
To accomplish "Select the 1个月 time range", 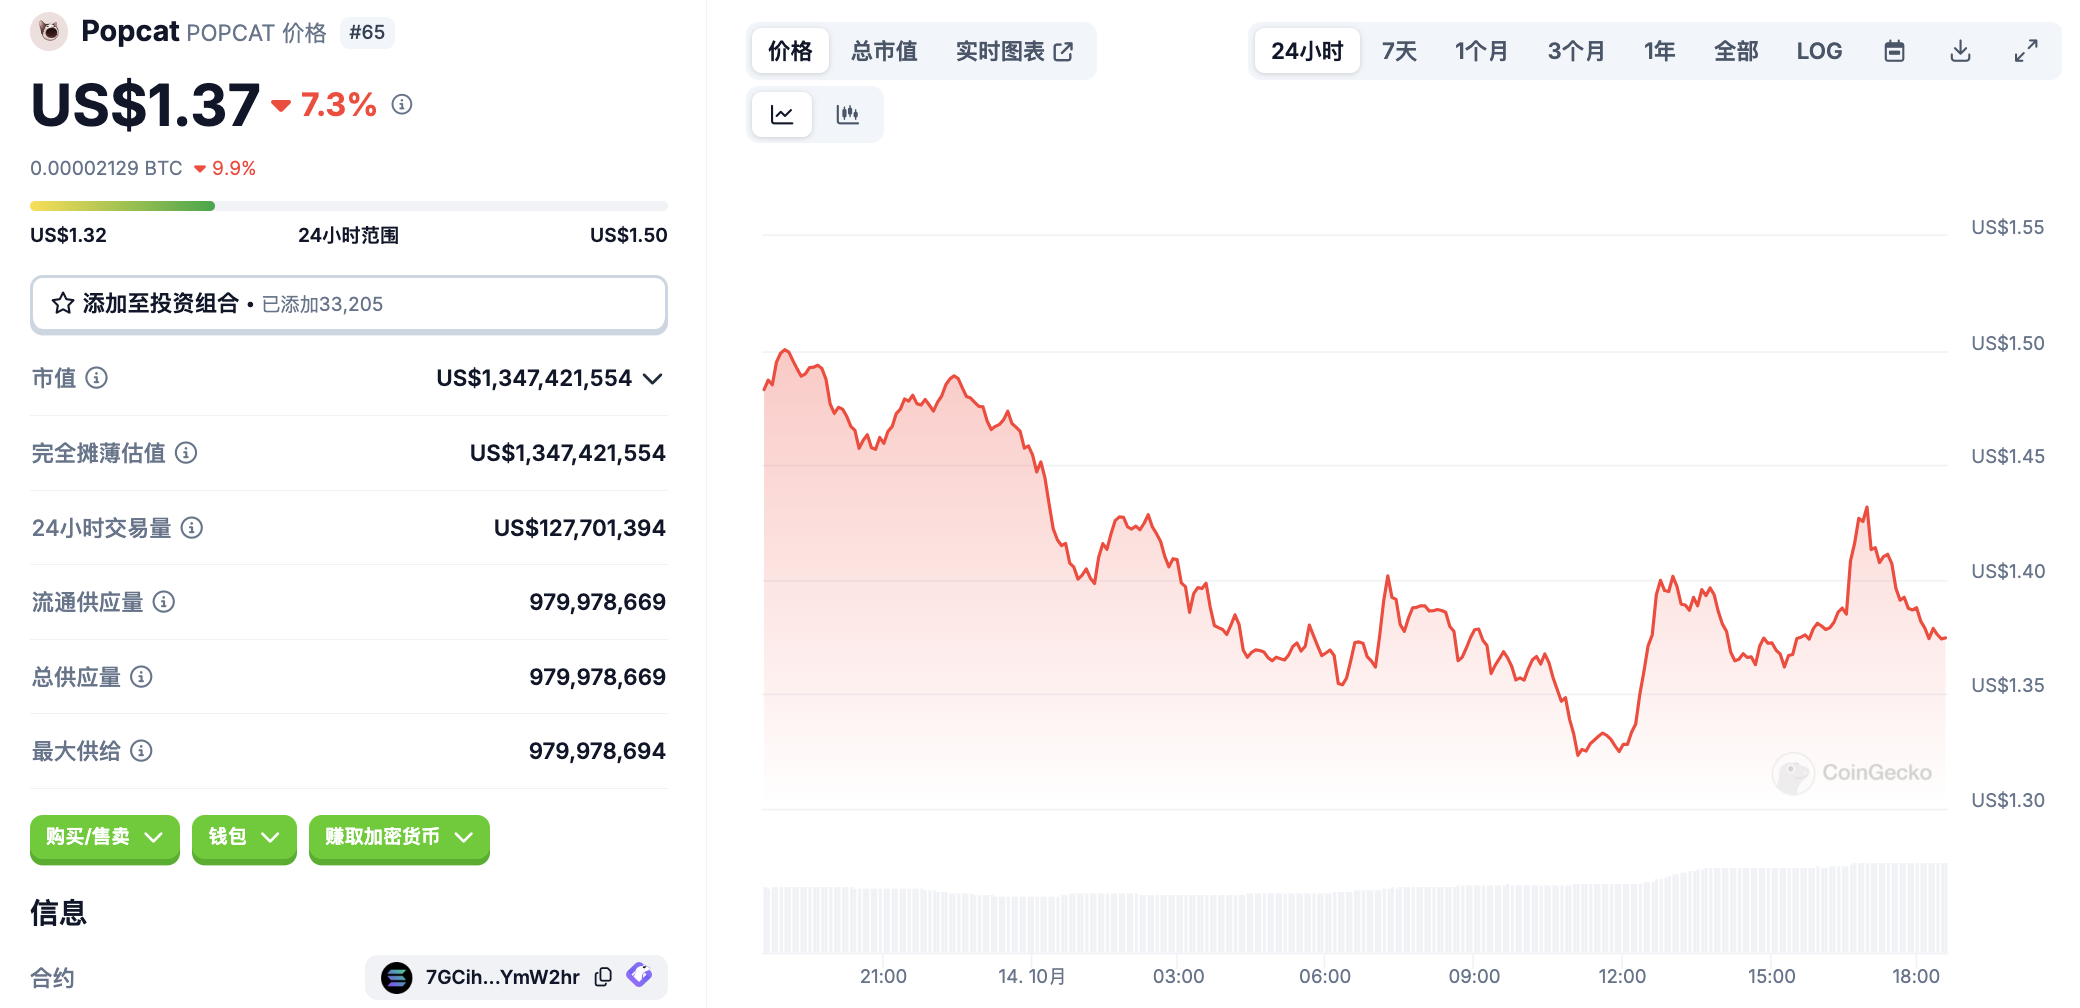I will [1481, 51].
